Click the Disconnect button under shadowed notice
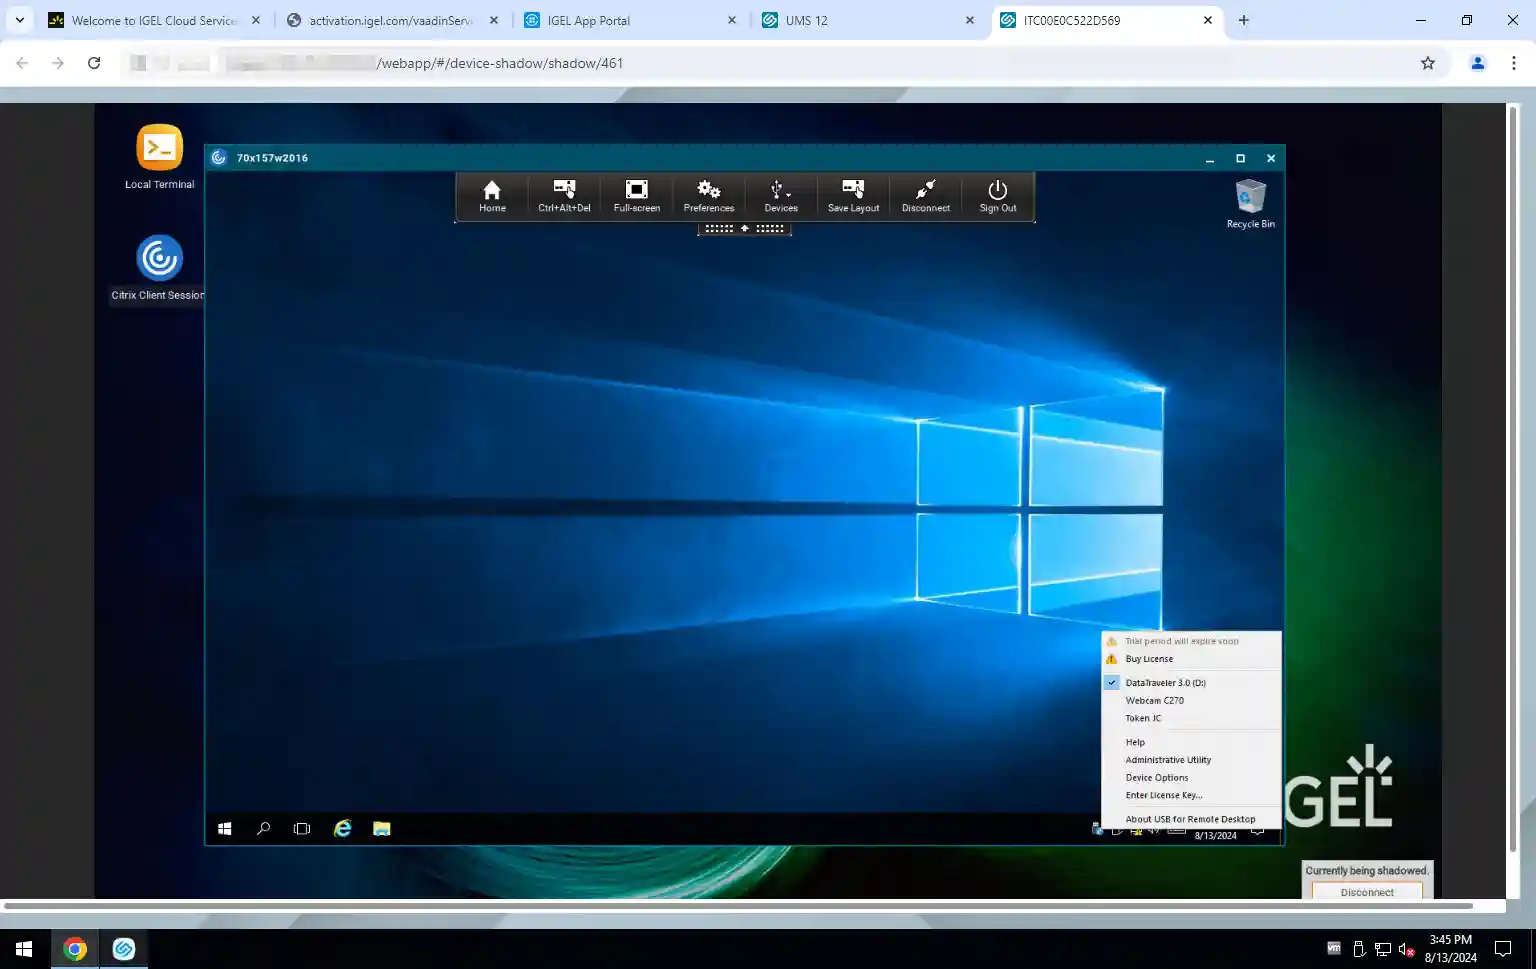Screen dimensions: 1536x969 [1366, 892]
